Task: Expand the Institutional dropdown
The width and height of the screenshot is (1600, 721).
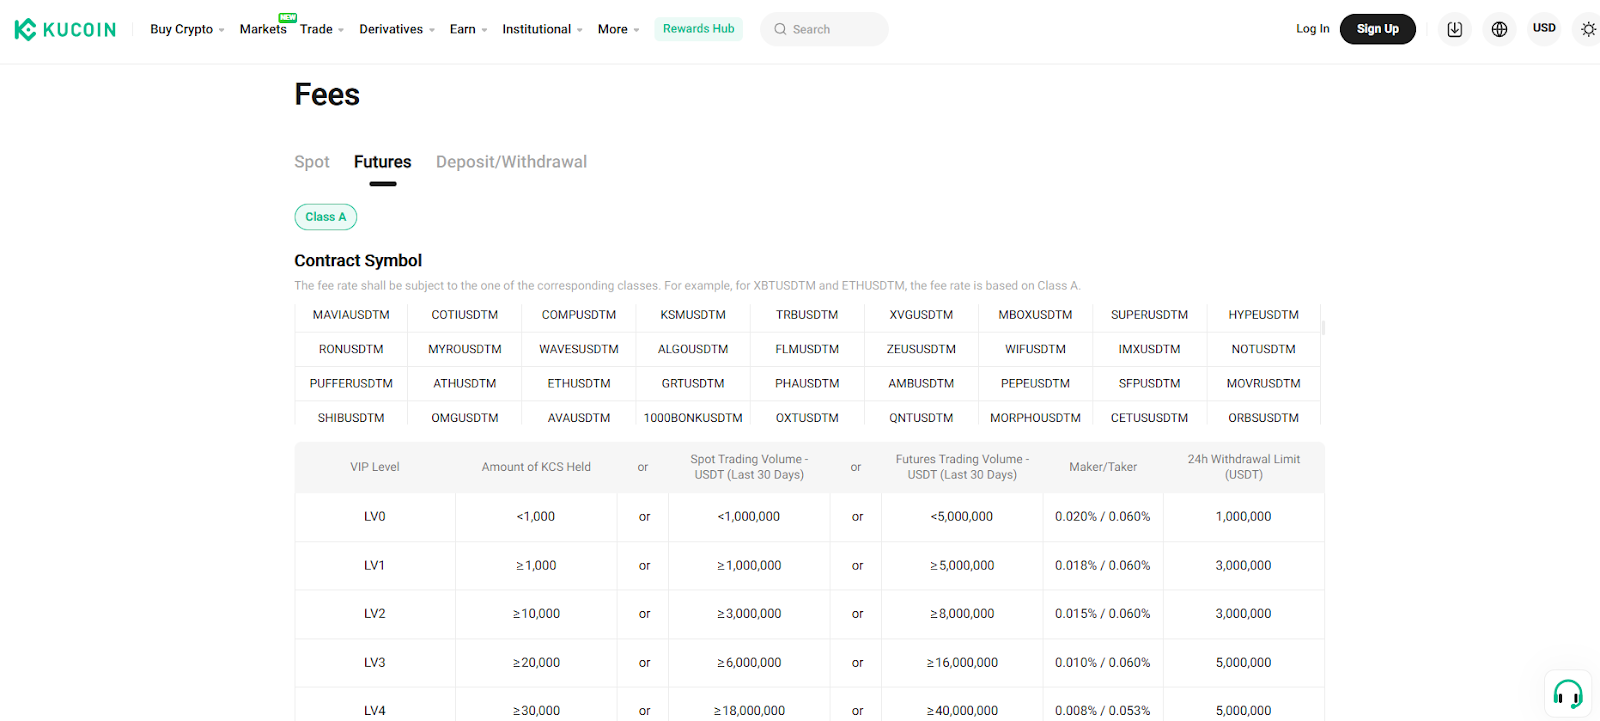Action: 542,29
